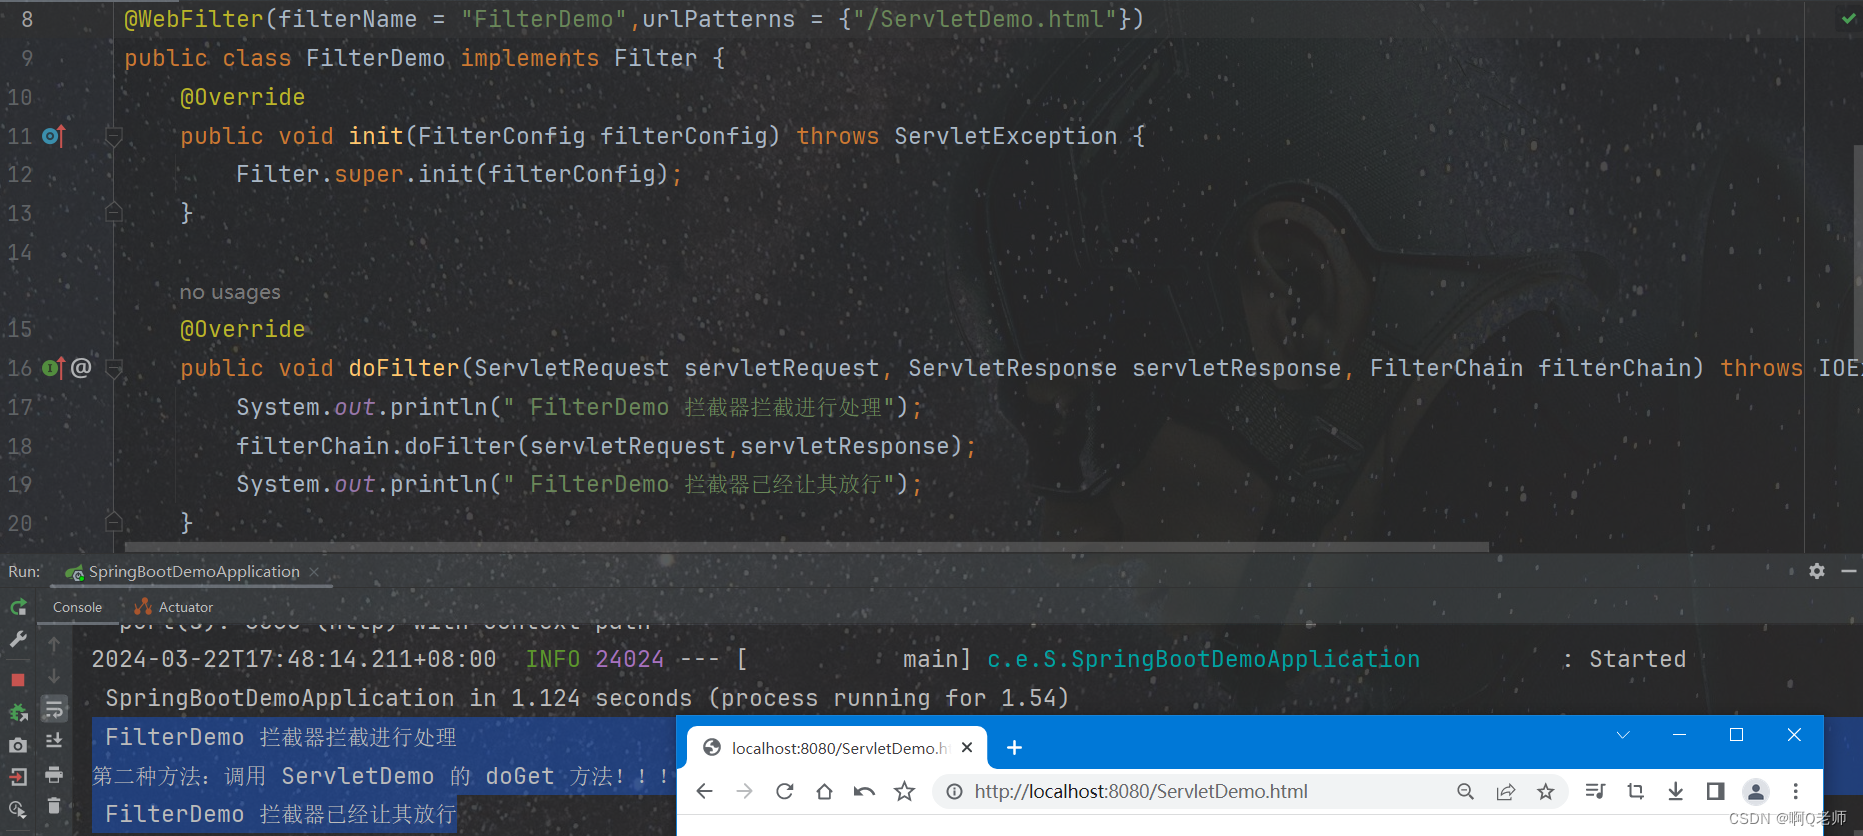Screen dimensions: 1863x836
Task: Open browser three-dot menu
Action: point(1795,792)
